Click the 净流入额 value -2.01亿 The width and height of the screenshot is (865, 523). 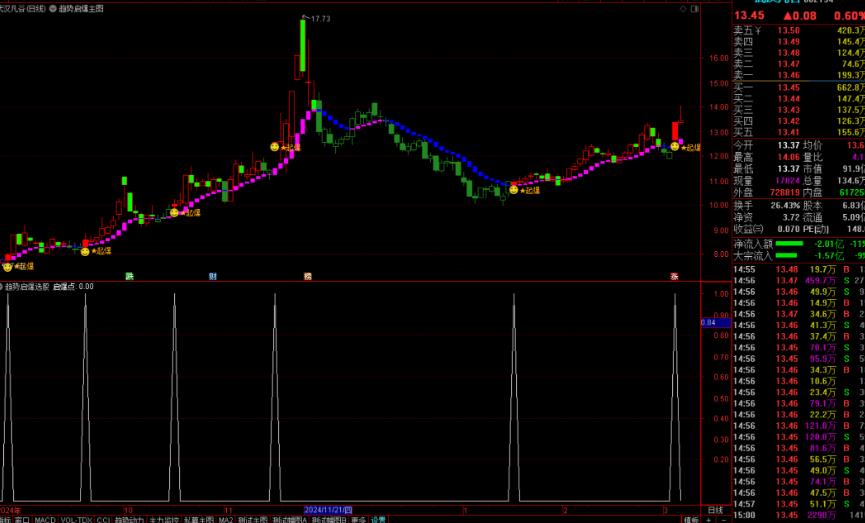[829, 244]
